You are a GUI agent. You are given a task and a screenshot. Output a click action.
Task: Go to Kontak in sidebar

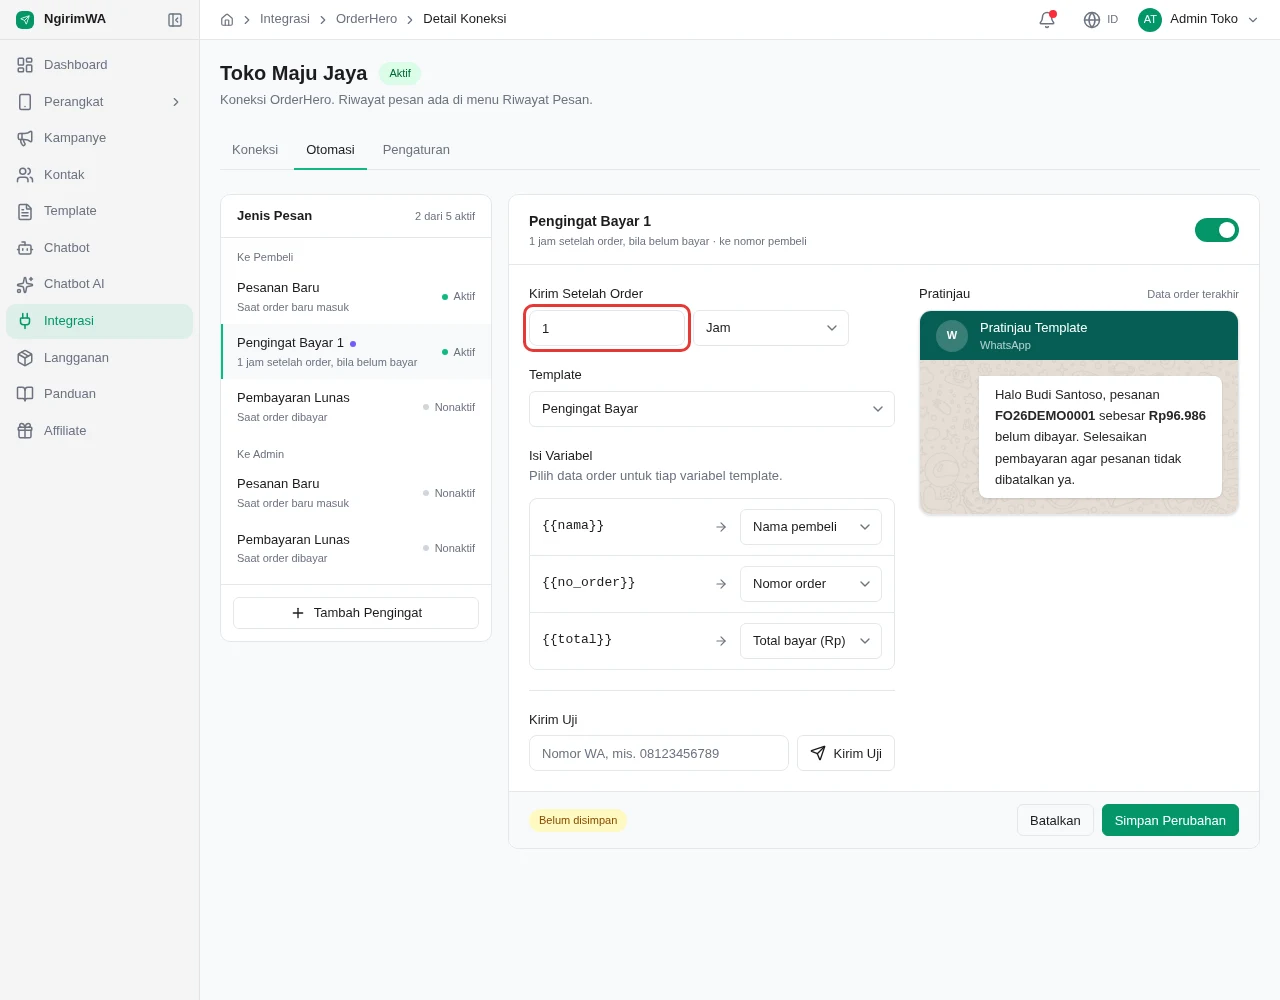click(x=99, y=175)
